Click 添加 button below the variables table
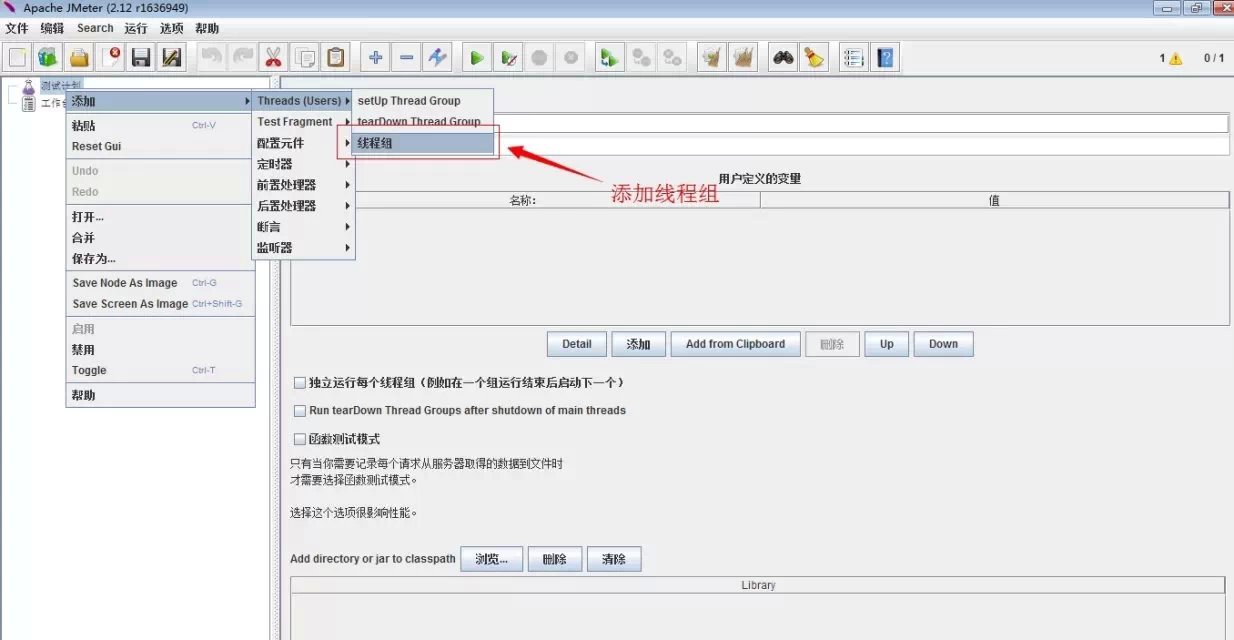Image resolution: width=1234 pixels, height=640 pixels. [x=638, y=344]
